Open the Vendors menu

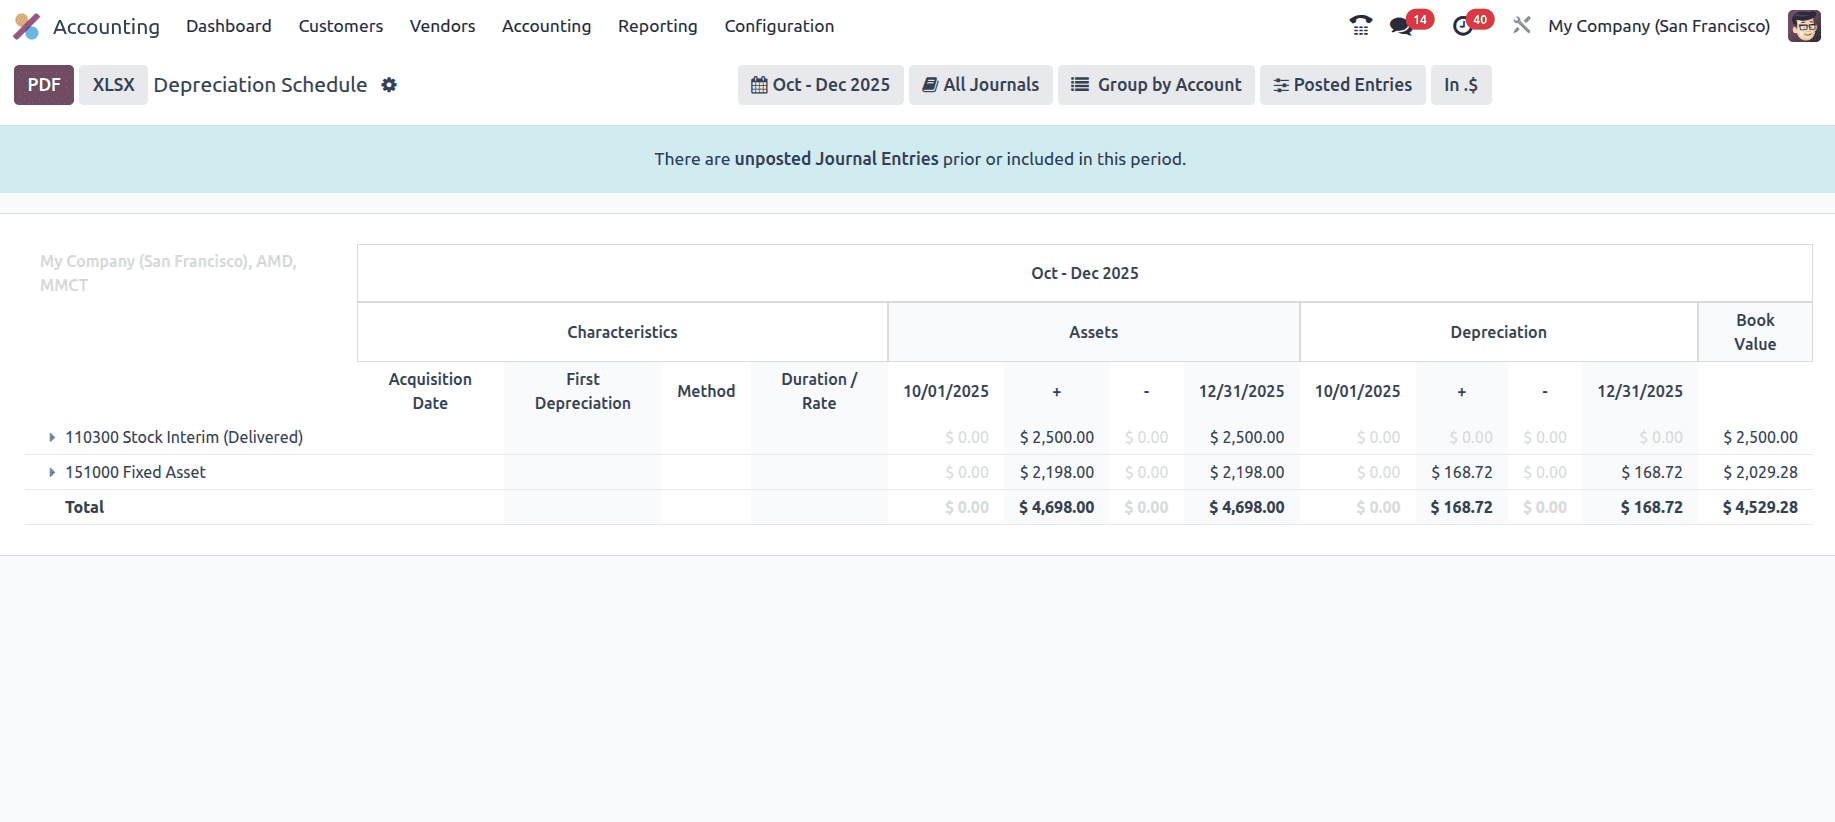(442, 26)
